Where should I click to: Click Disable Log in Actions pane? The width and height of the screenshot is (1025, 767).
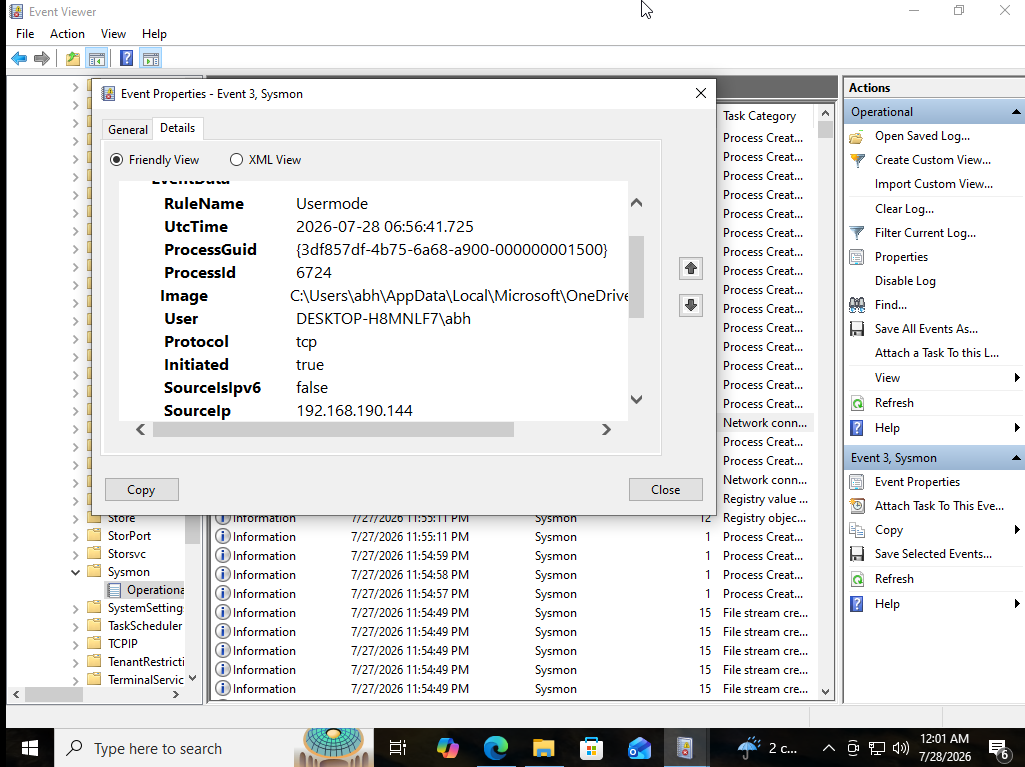point(905,281)
